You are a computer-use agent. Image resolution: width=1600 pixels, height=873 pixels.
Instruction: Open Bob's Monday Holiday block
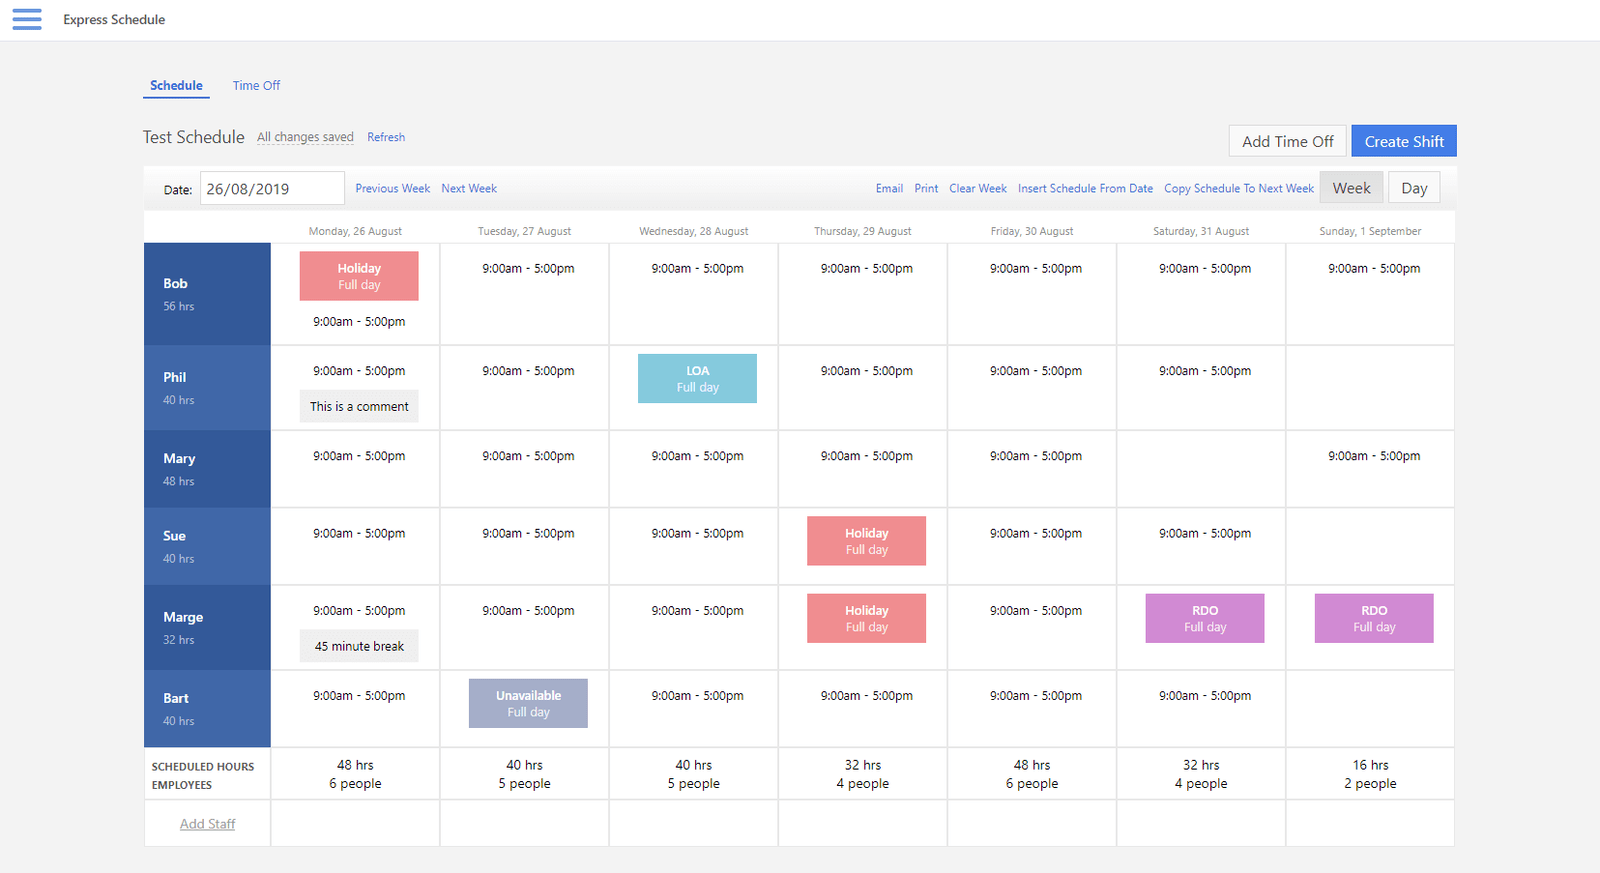359,276
